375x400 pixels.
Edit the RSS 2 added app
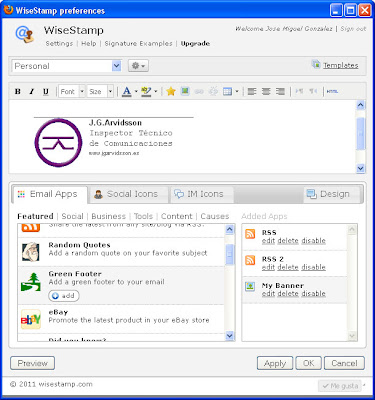click(x=268, y=267)
